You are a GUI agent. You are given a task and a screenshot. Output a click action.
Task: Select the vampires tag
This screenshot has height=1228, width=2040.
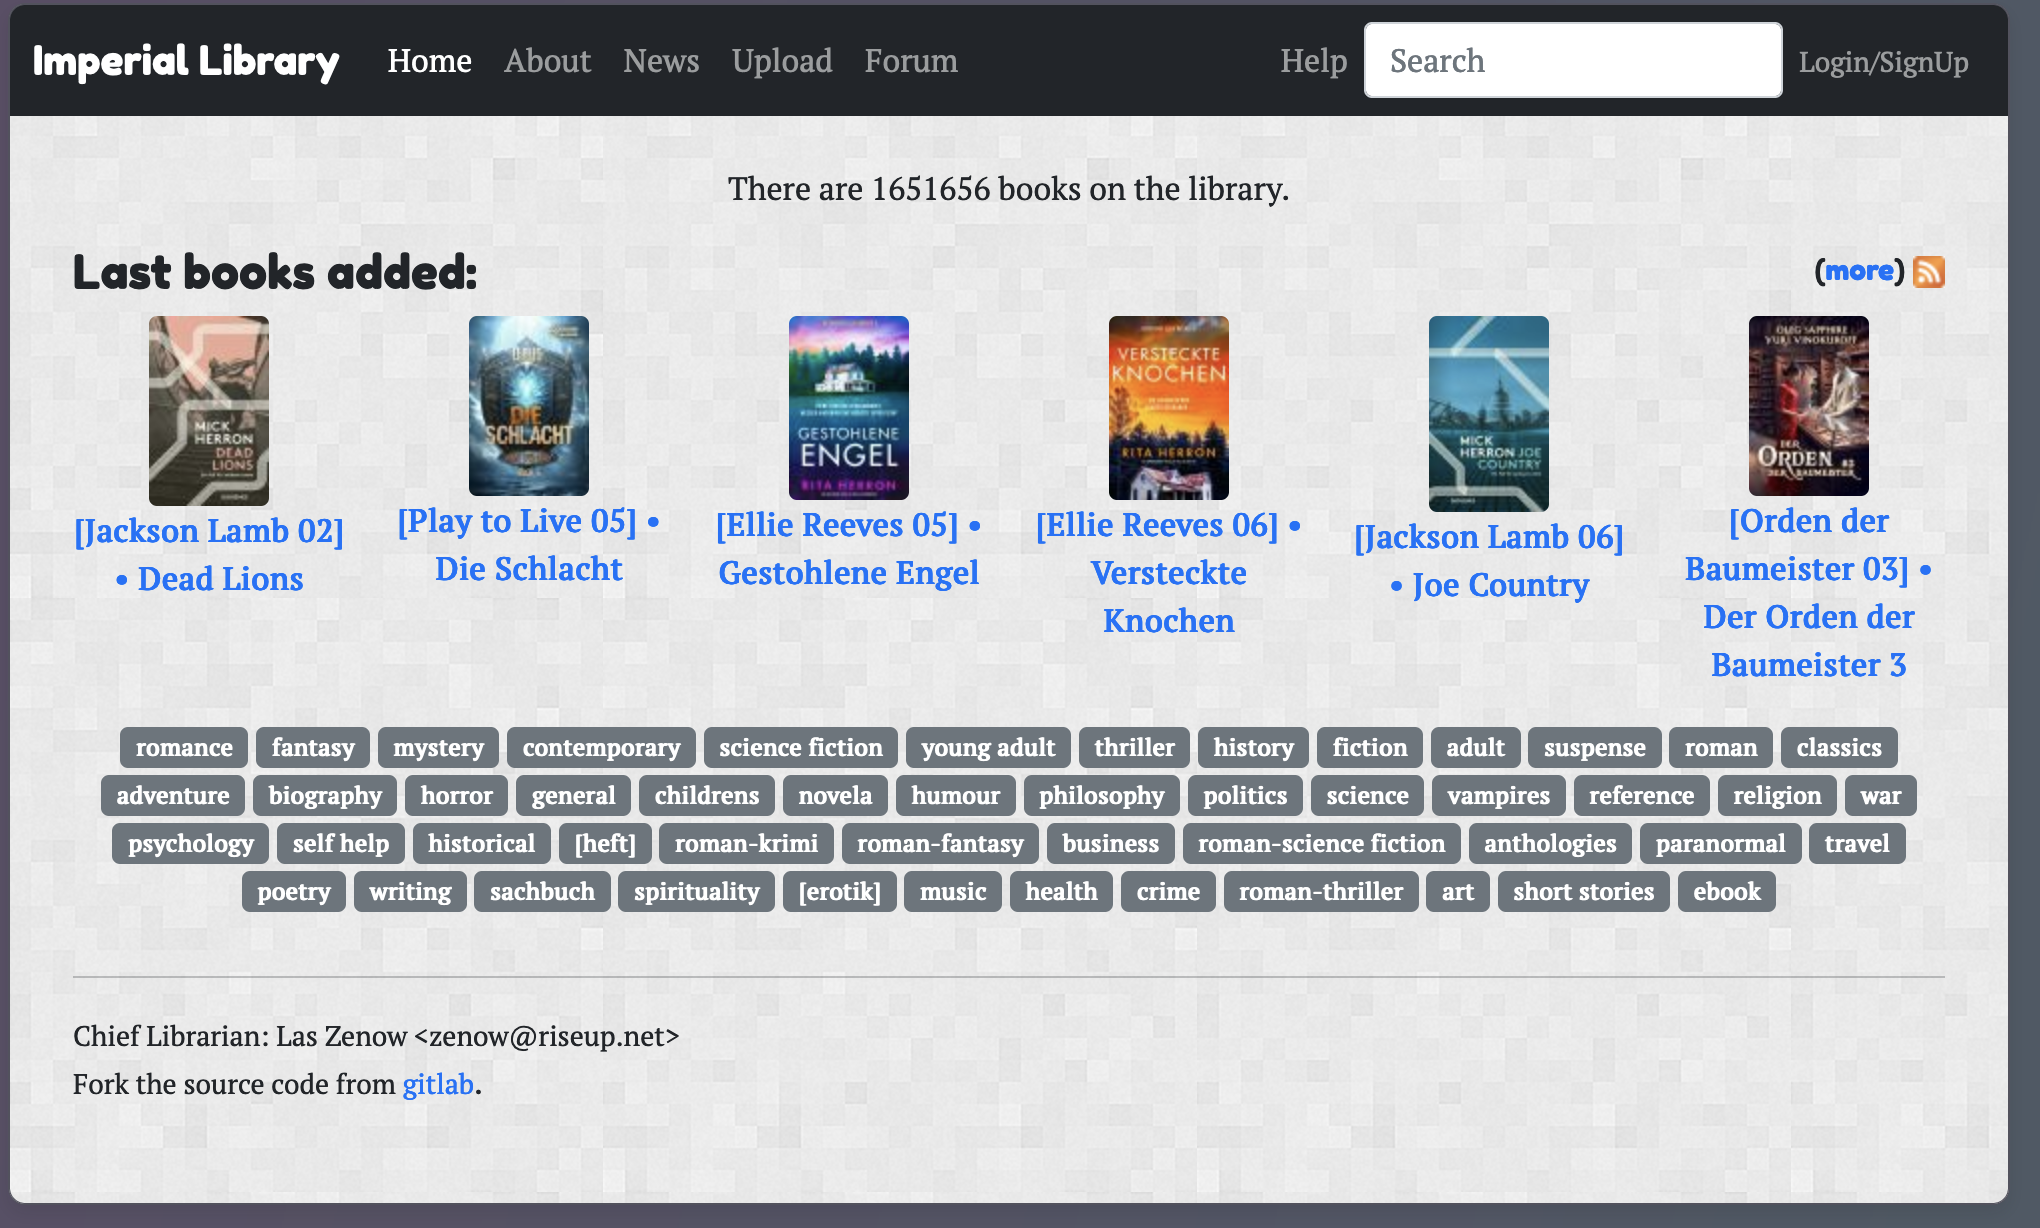1498,795
